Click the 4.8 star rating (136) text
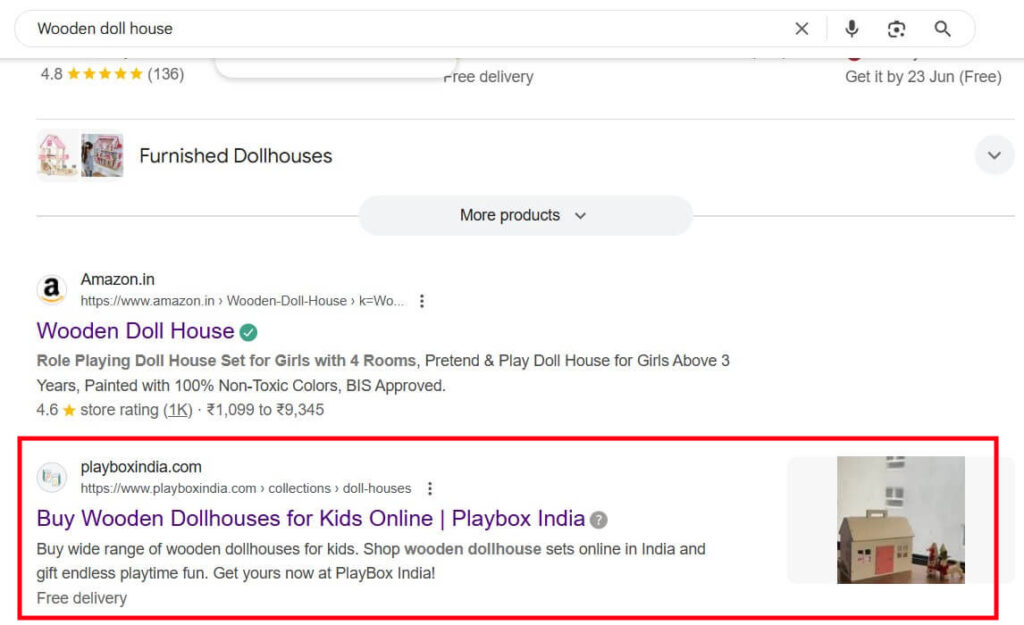This screenshot has width=1024, height=625. point(112,74)
